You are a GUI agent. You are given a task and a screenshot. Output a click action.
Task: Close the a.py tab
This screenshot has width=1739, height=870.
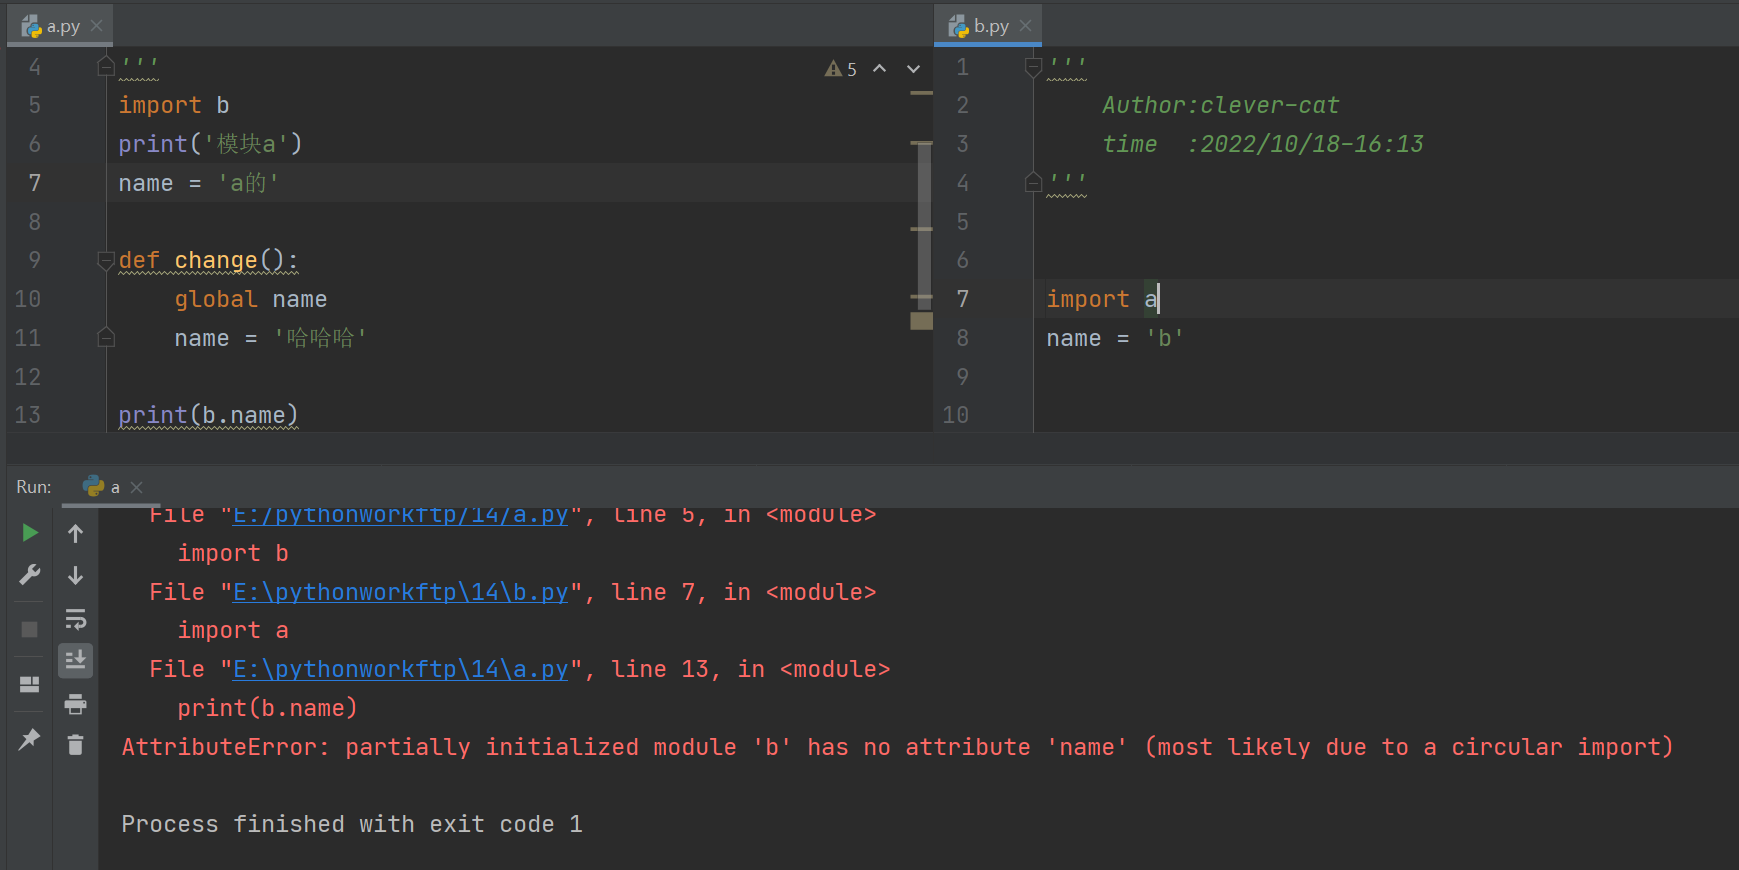tap(97, 26)
